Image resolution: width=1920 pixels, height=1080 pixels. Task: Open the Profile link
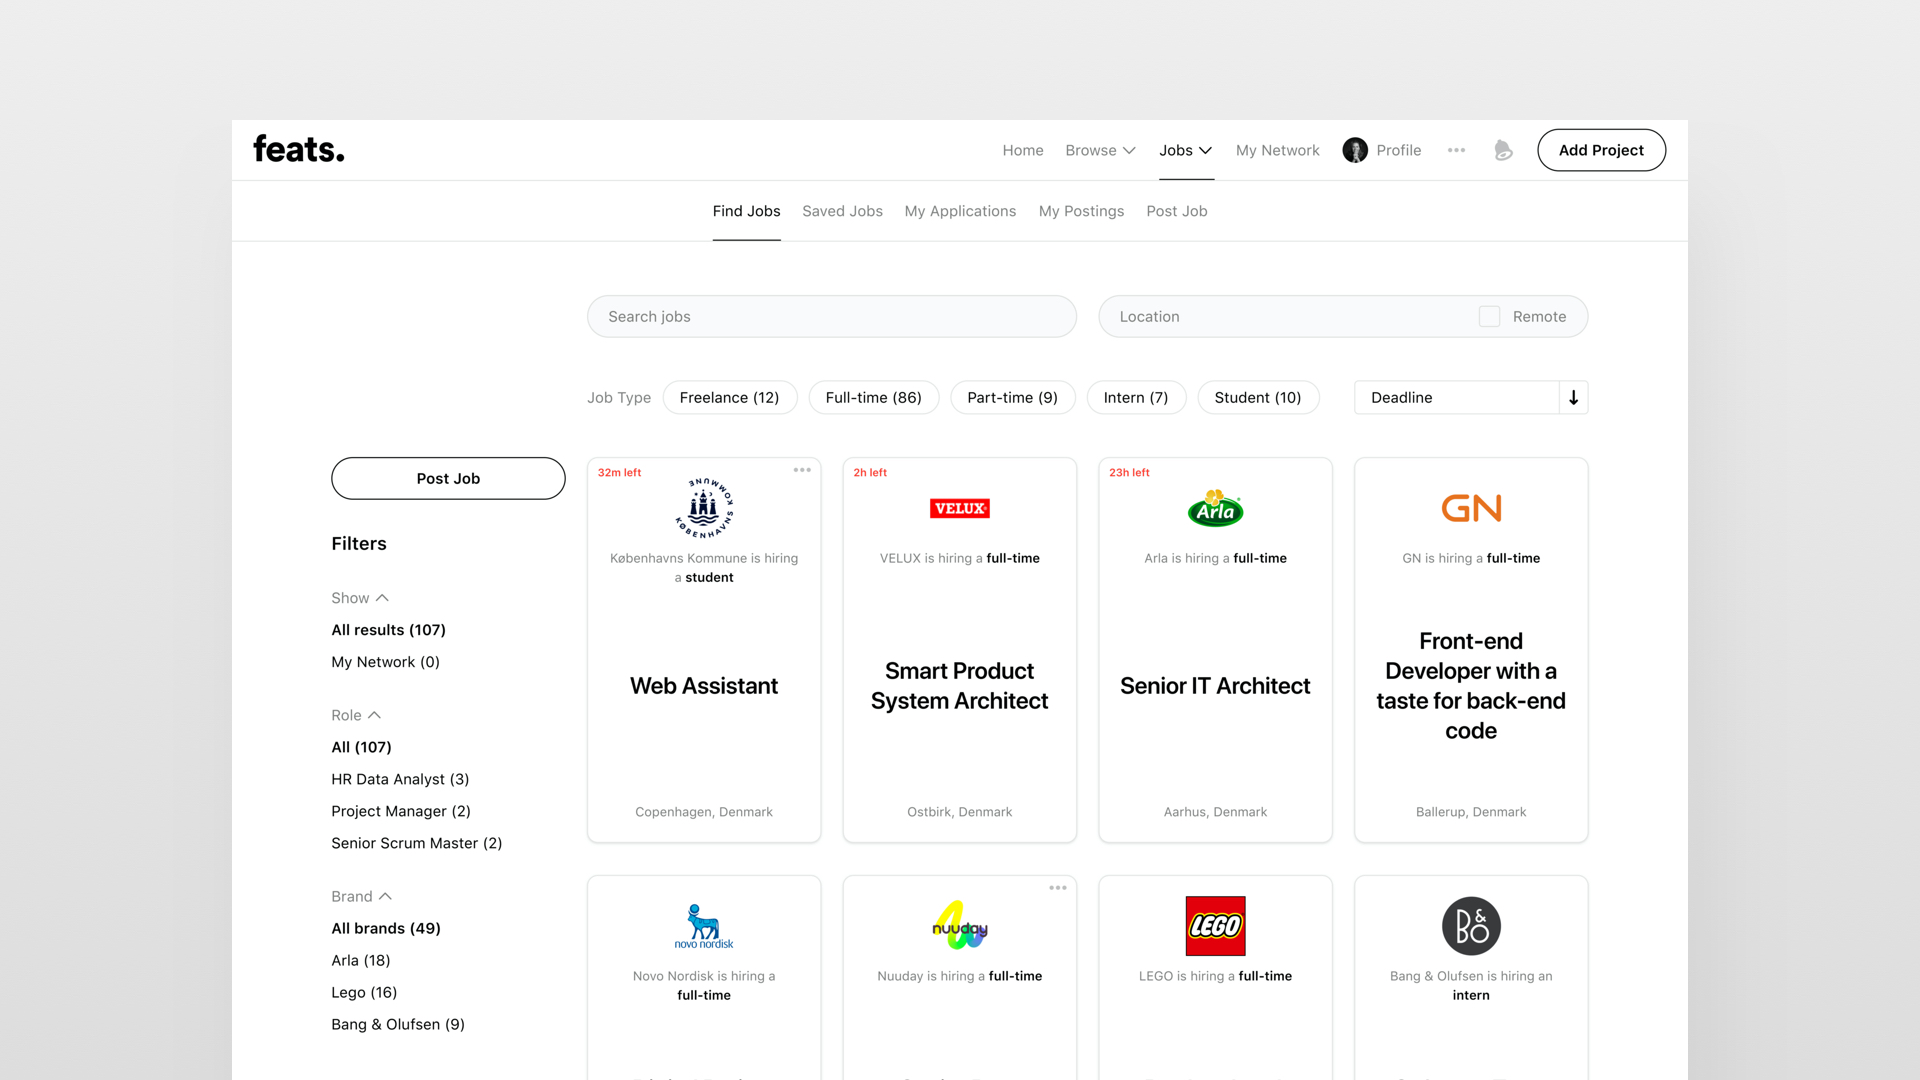pyautogui.click(x=1398, y=150)
